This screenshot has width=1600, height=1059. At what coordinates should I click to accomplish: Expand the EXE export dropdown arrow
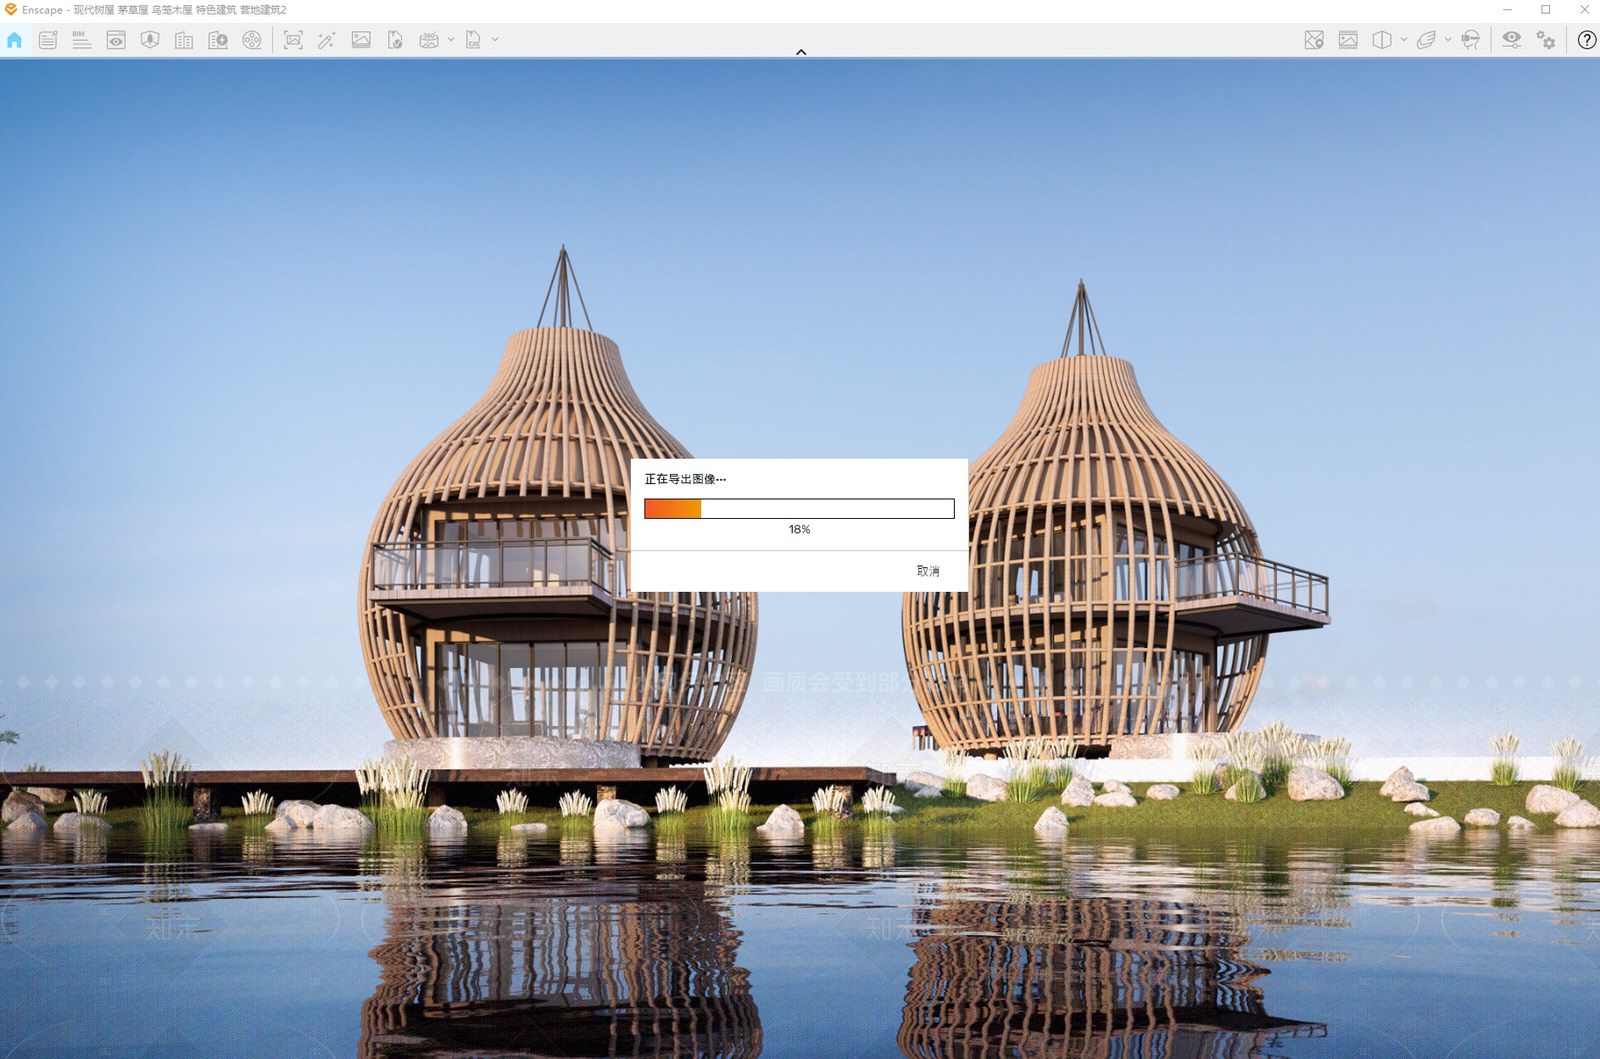tap(495, 40)
